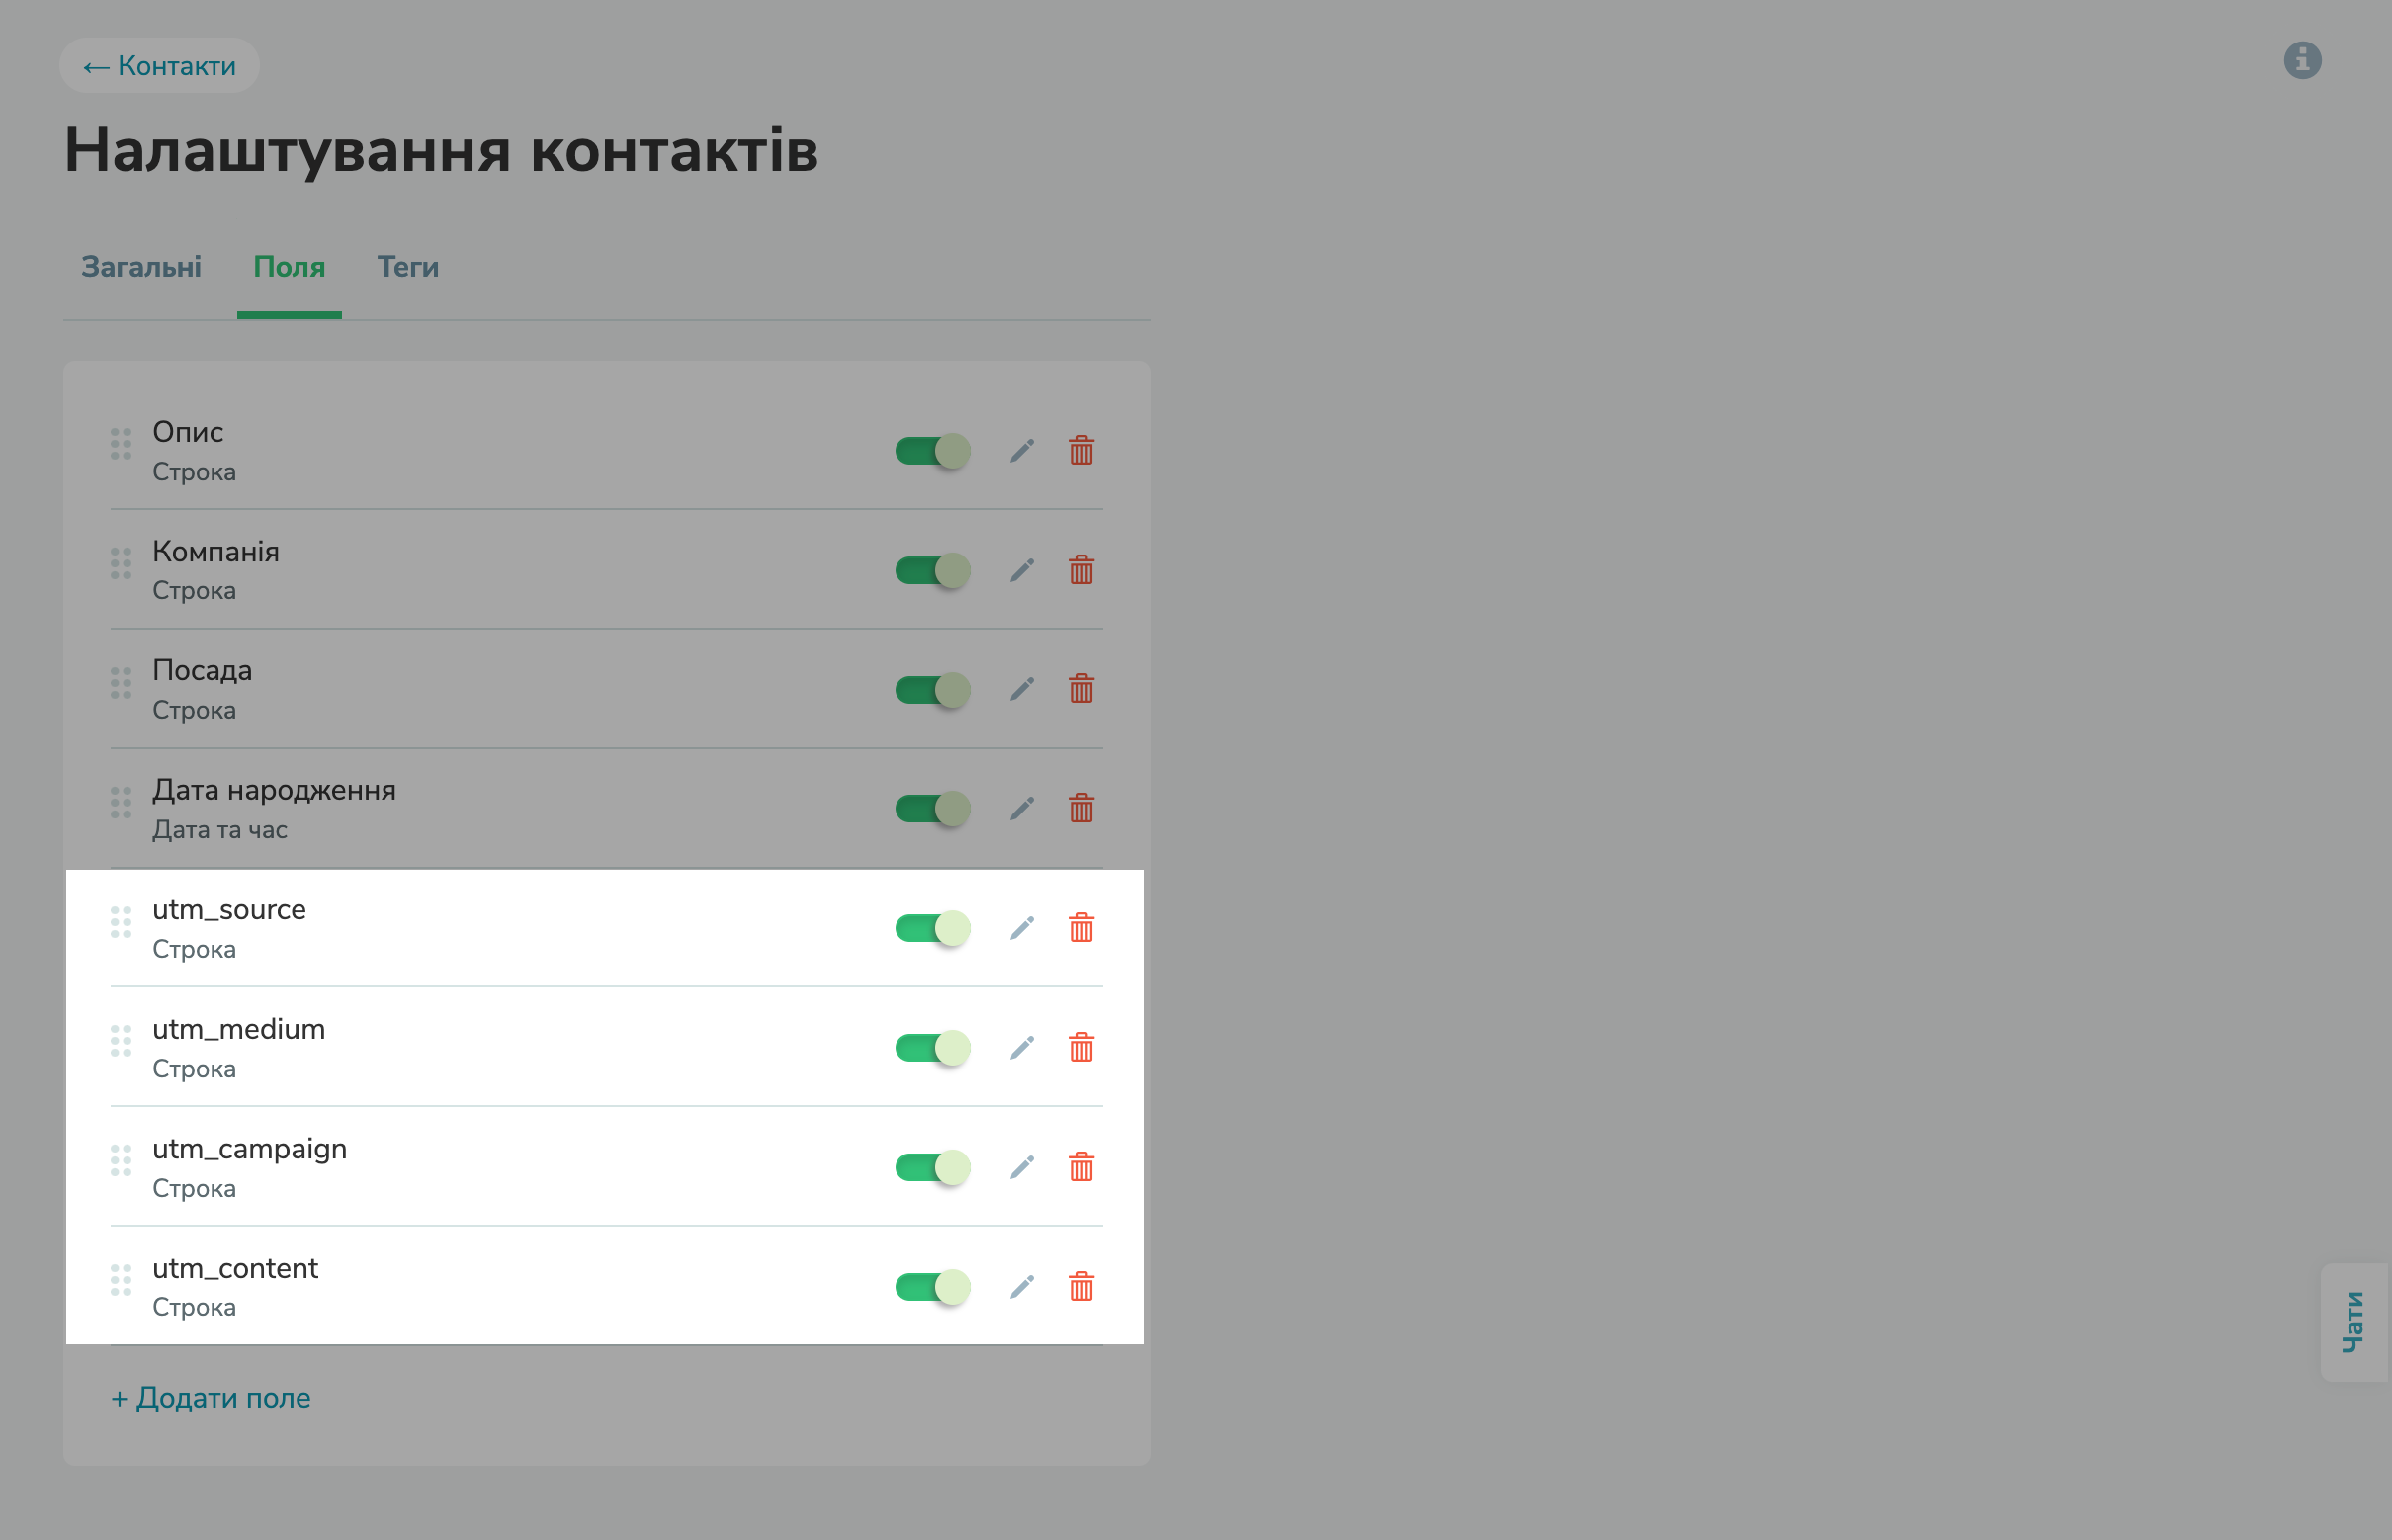The height and width of the screenshot is (1540, 2392).
Task: Switch to the Загальні tab
Action: click(141, 267)
